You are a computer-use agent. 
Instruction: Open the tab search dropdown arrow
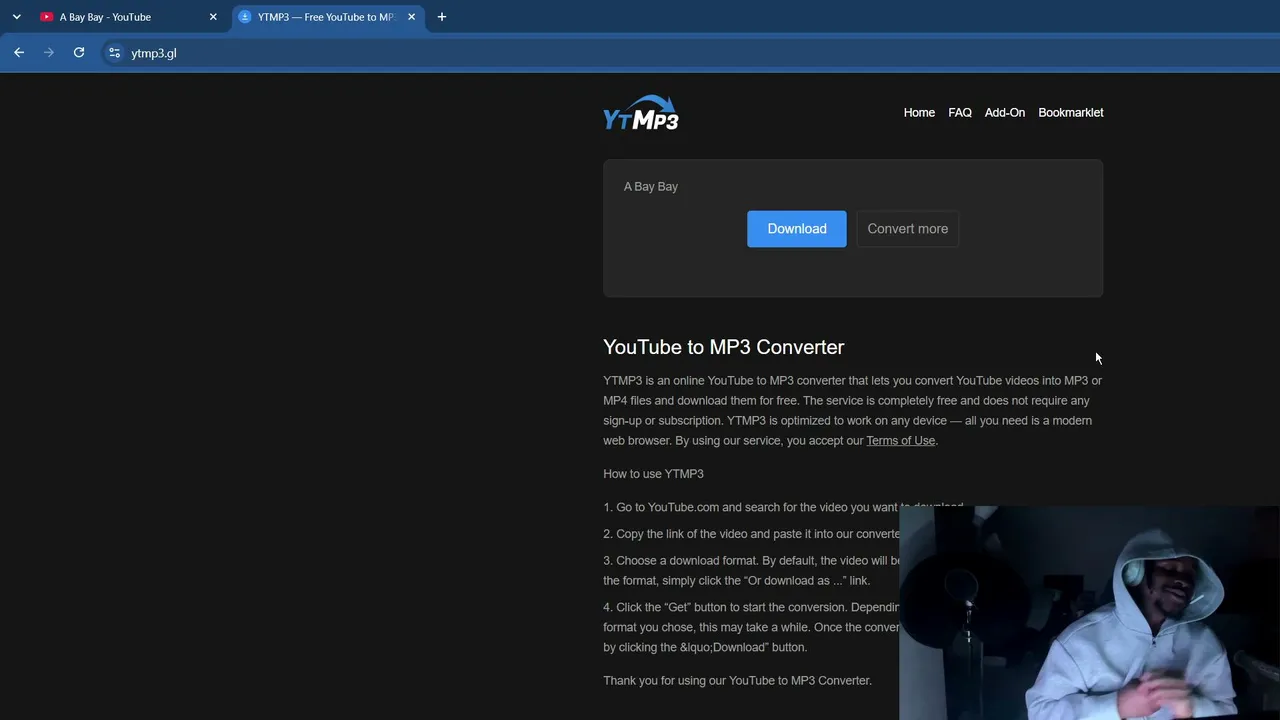tap(17, 17)
